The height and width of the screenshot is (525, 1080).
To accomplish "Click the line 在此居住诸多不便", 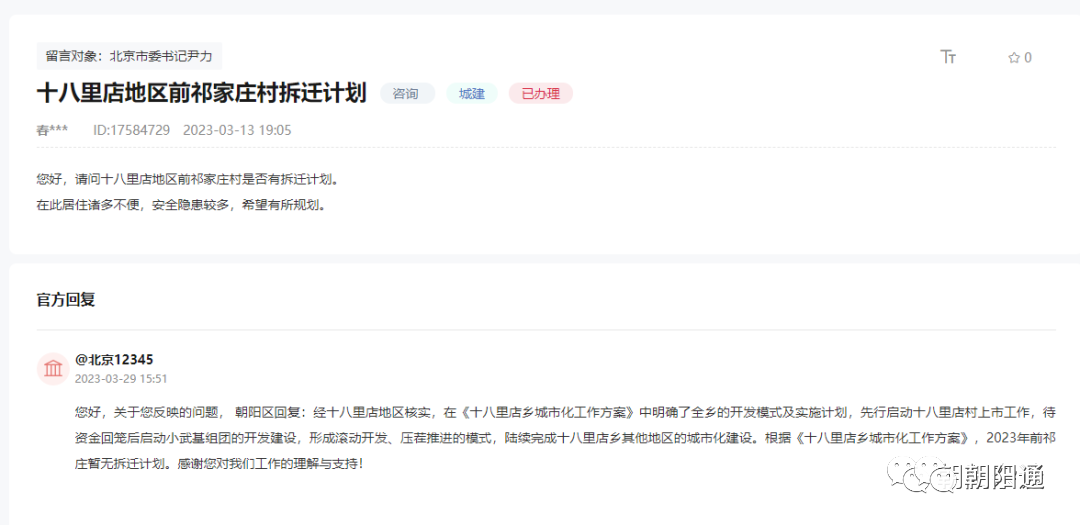I will tap(180, 205).
